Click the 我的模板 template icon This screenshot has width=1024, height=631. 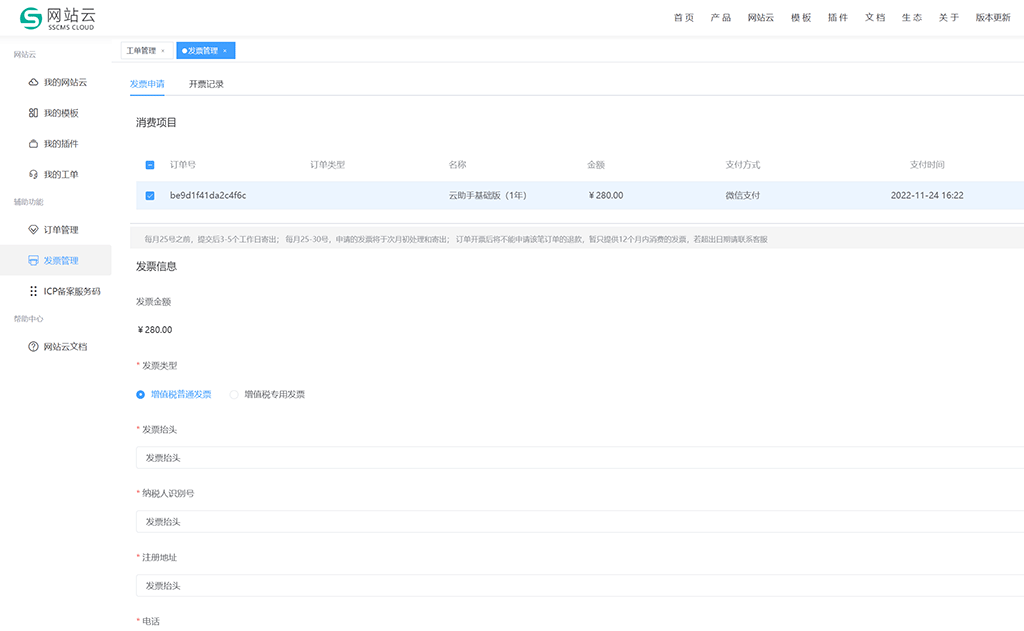pos(33,113)
